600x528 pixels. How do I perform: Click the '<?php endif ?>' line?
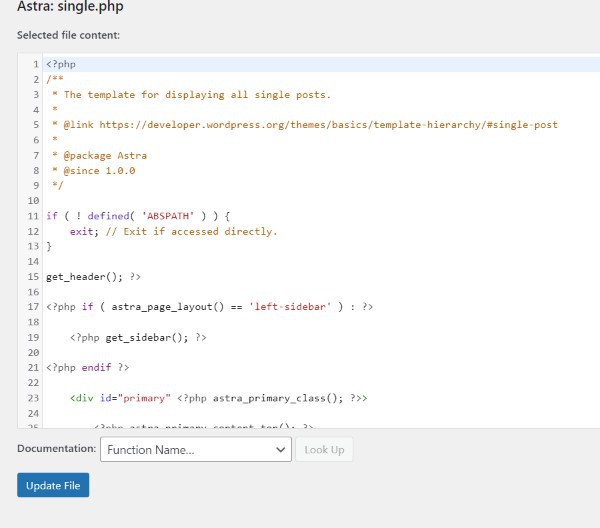[x=88, y=368]
